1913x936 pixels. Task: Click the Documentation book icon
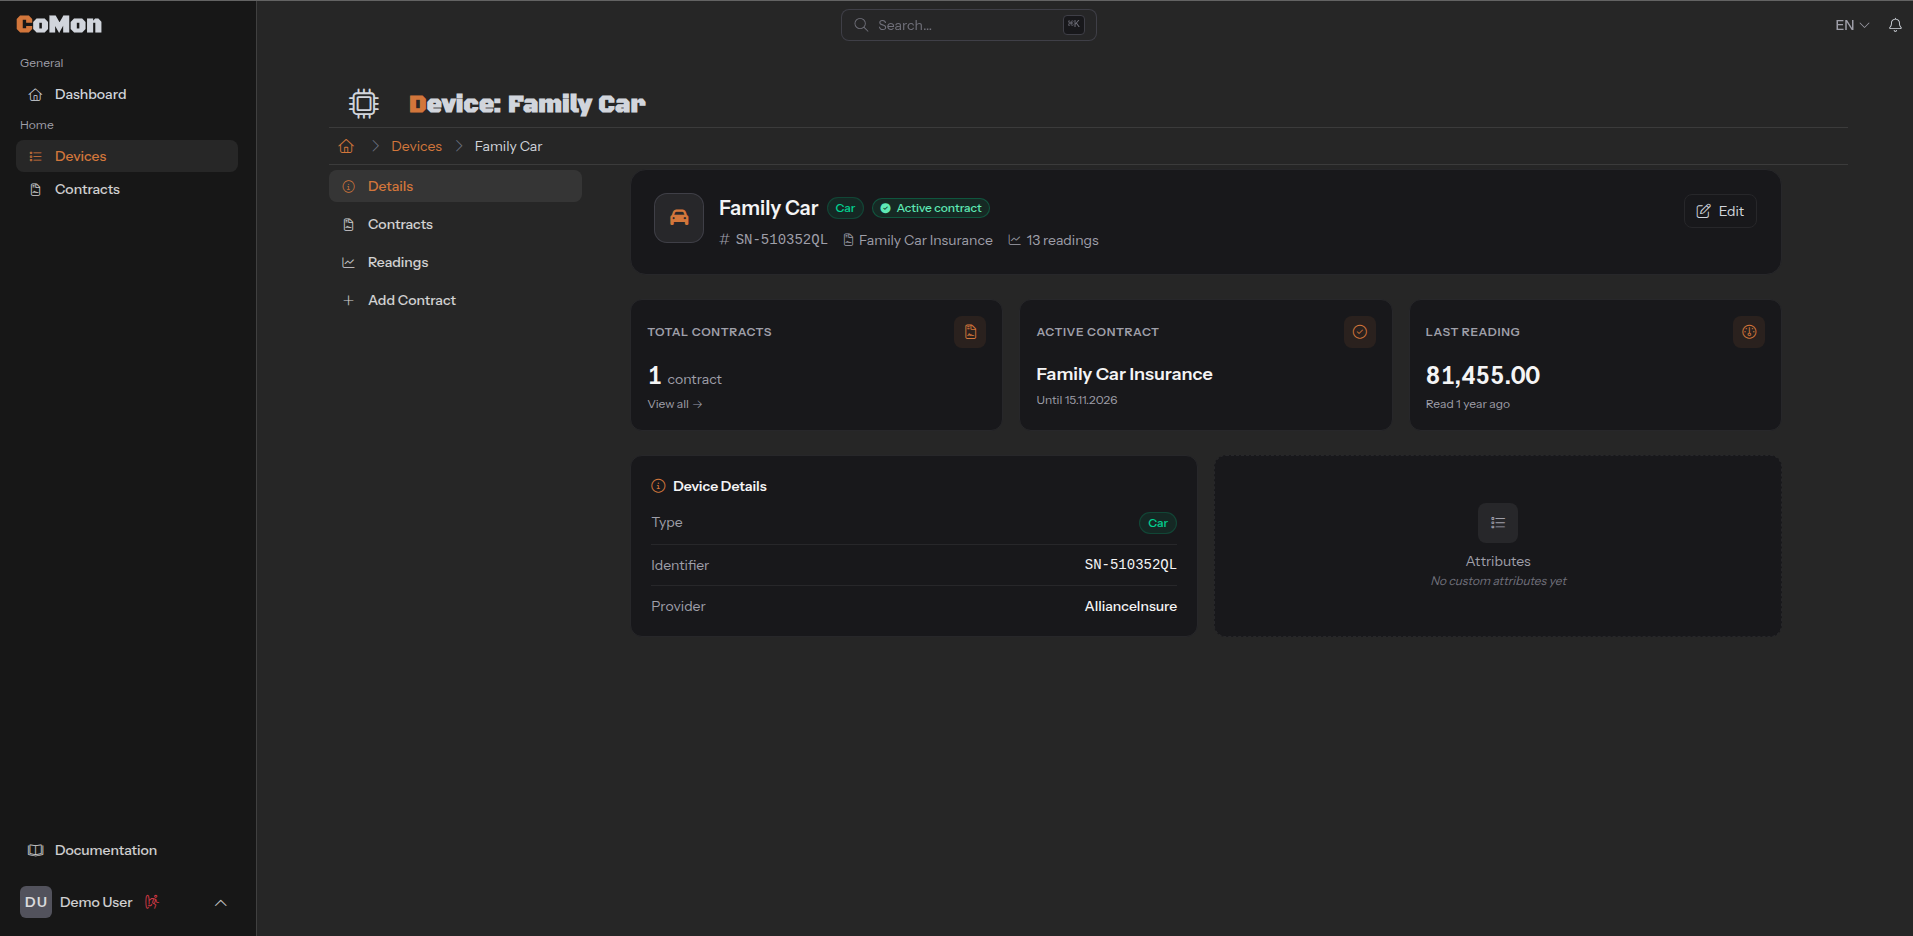coord(36,850)
